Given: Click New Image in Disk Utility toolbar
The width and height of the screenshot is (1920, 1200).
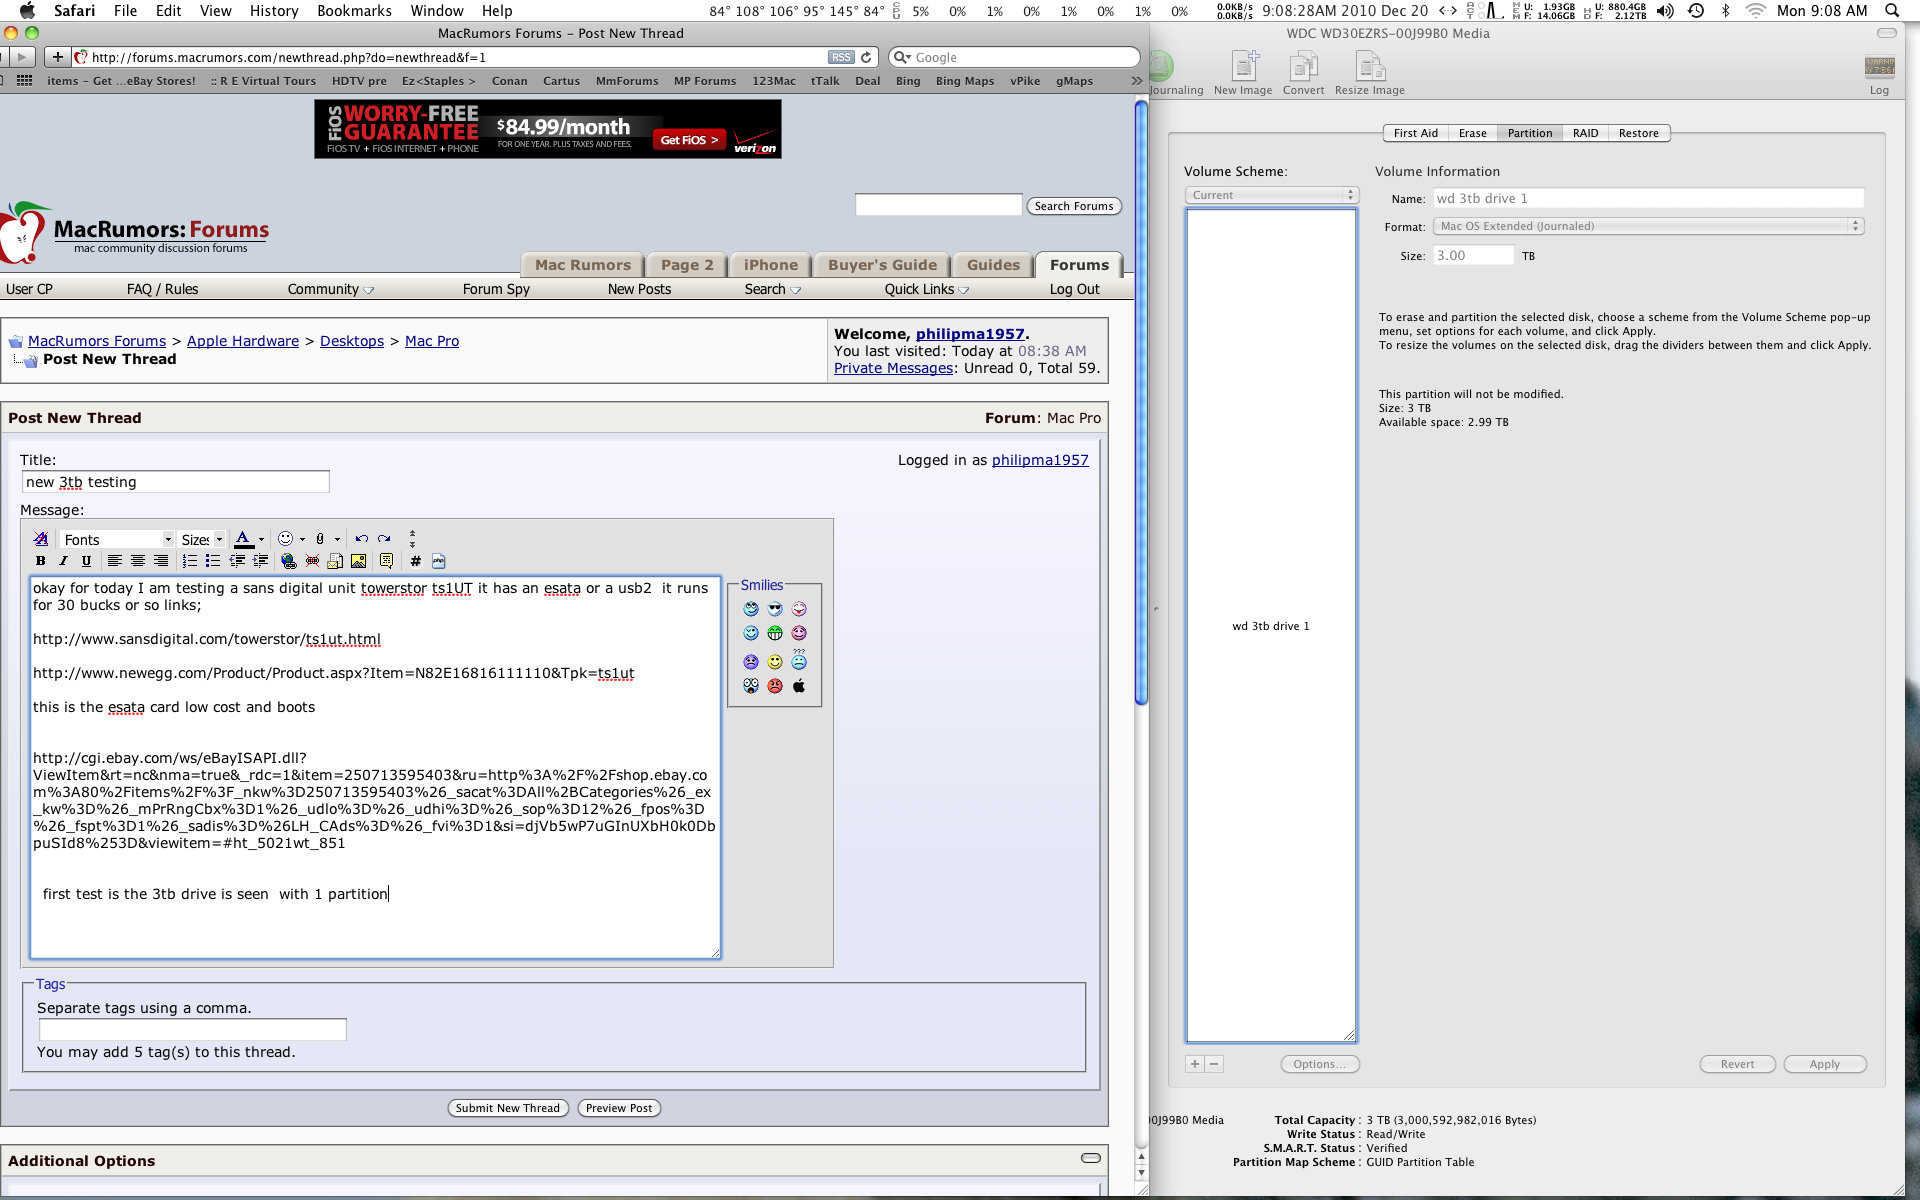Looking at the screenshot, I should pos(1243,73).
